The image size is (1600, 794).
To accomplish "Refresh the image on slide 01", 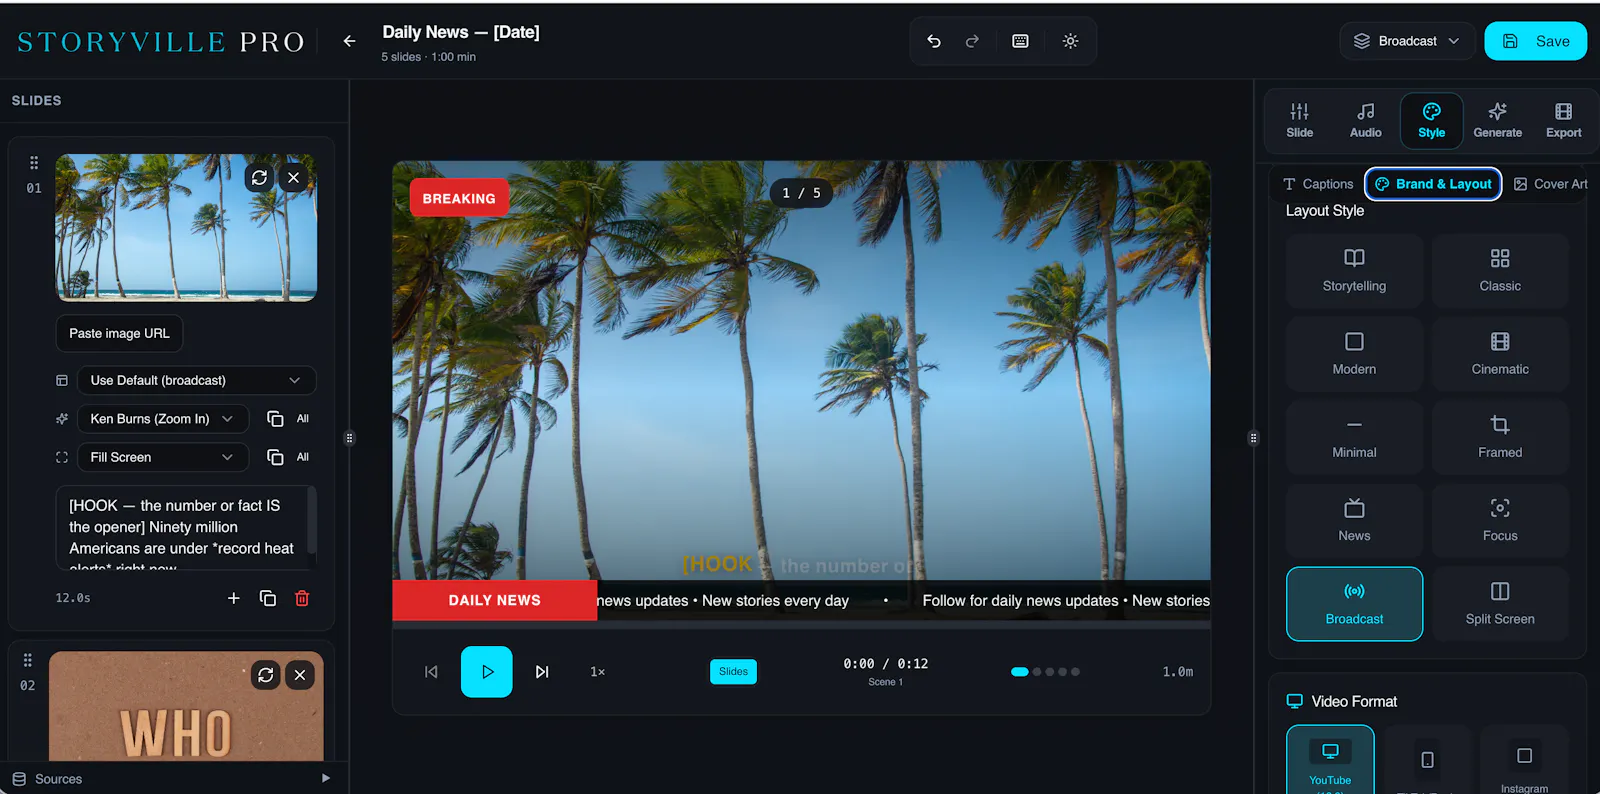I will (x=259, y=177).
